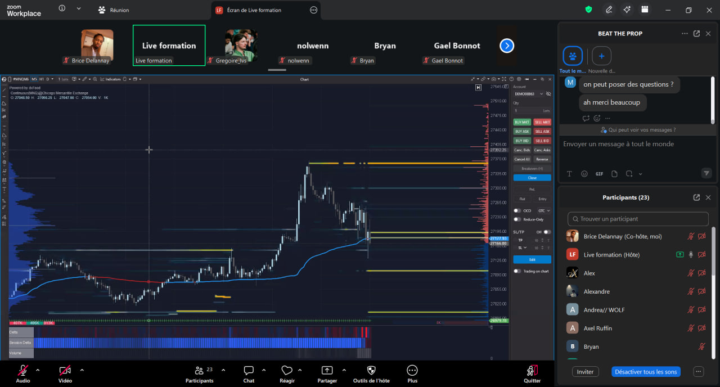Toggle the SL/TP switch
The image size is (720, 387).
pyautogui.click(x=546, y=232)
